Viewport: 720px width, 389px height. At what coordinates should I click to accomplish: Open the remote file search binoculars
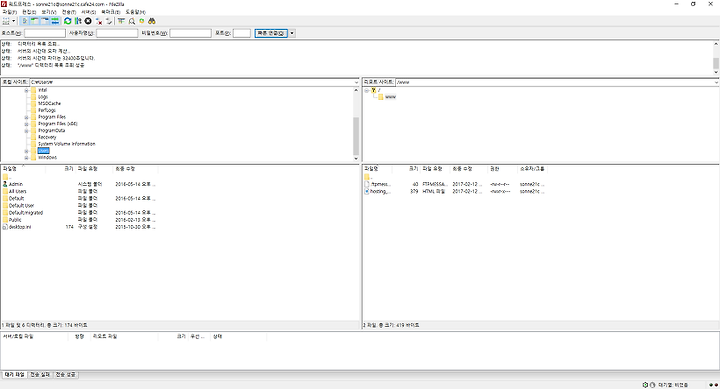152,21
